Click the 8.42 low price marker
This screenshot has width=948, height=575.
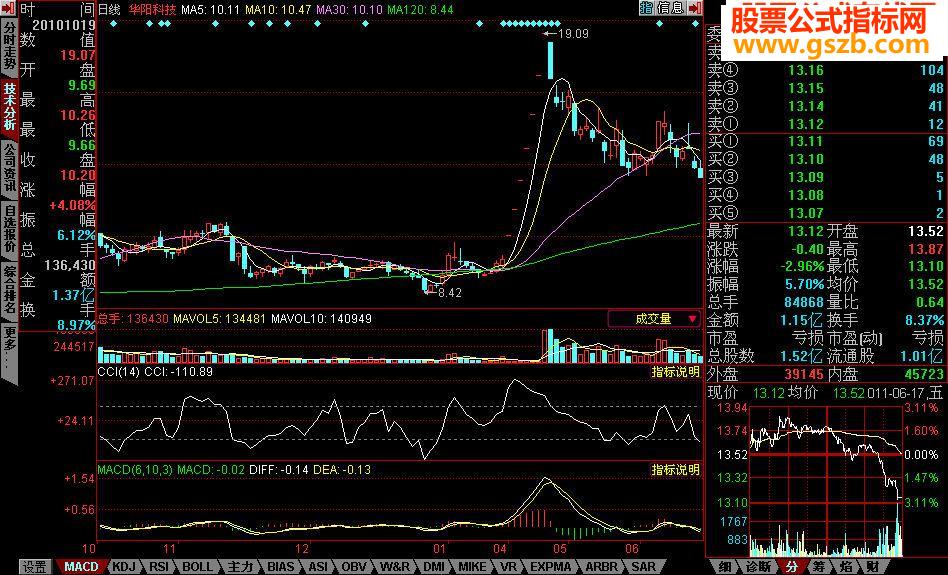point(450,293)
